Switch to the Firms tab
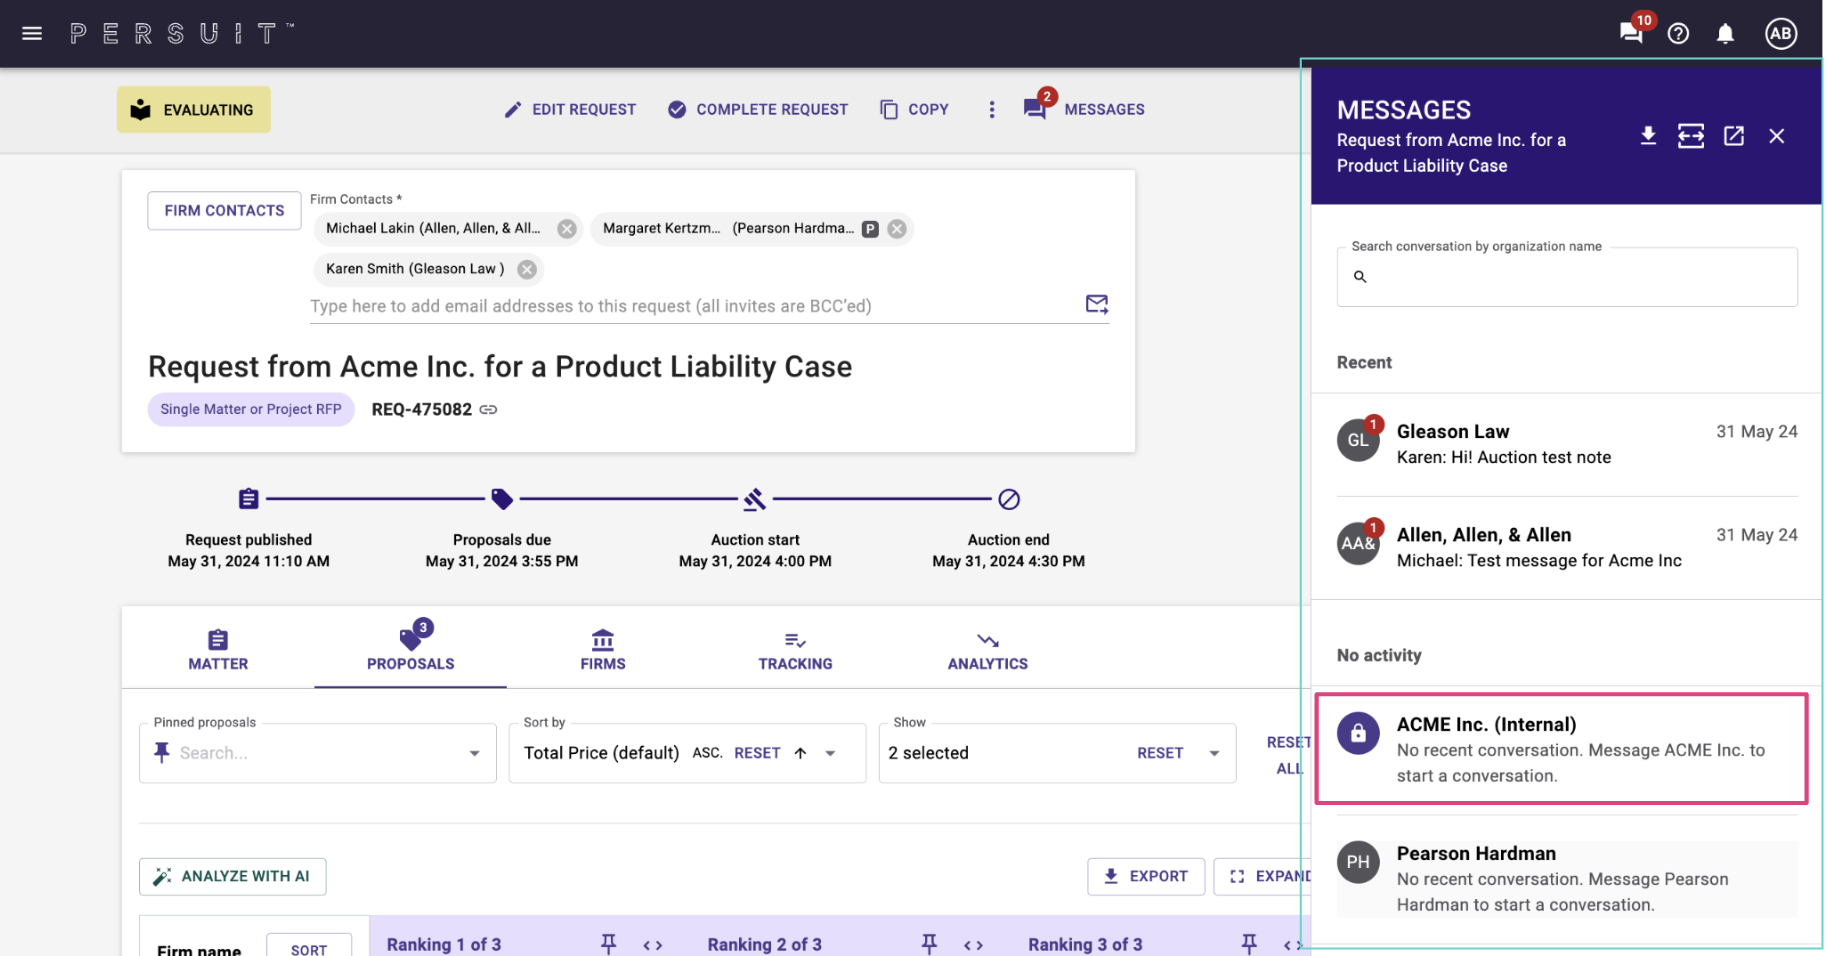The image size is (1826, 956). tap(603, 650)
